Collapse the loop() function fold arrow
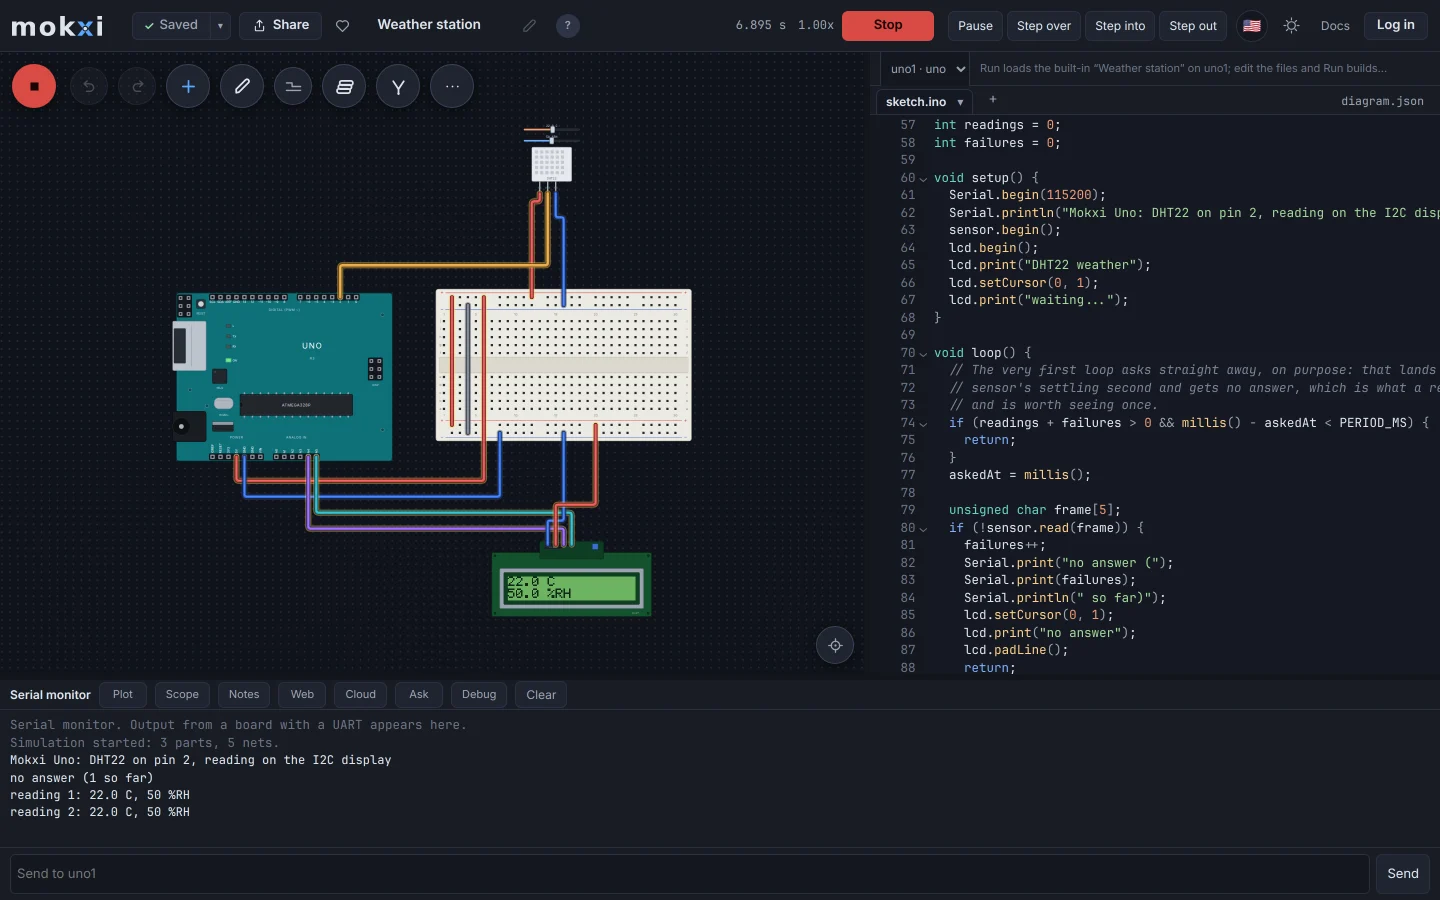The image size is (1440, 900). tap(923, 353)
